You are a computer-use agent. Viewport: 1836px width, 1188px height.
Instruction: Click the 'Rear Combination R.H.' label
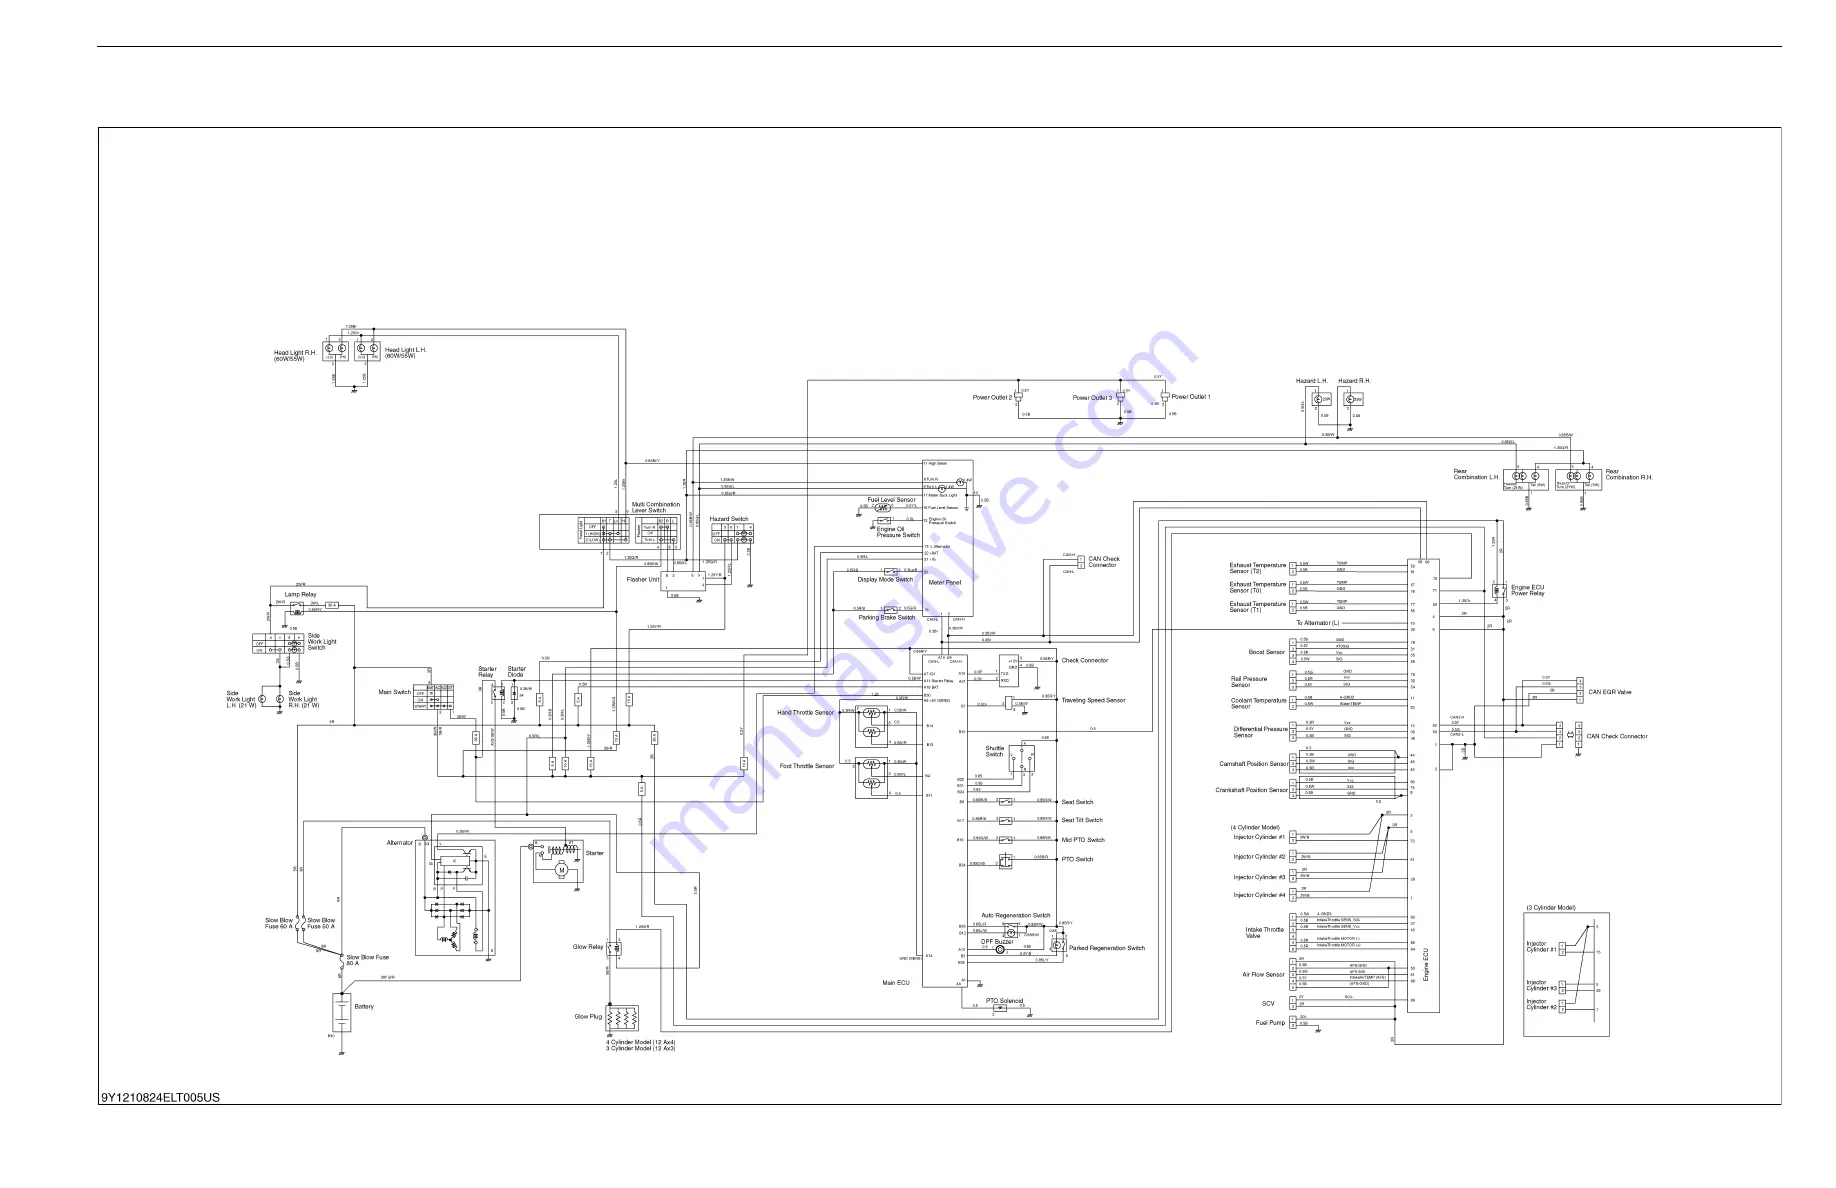1629,474
